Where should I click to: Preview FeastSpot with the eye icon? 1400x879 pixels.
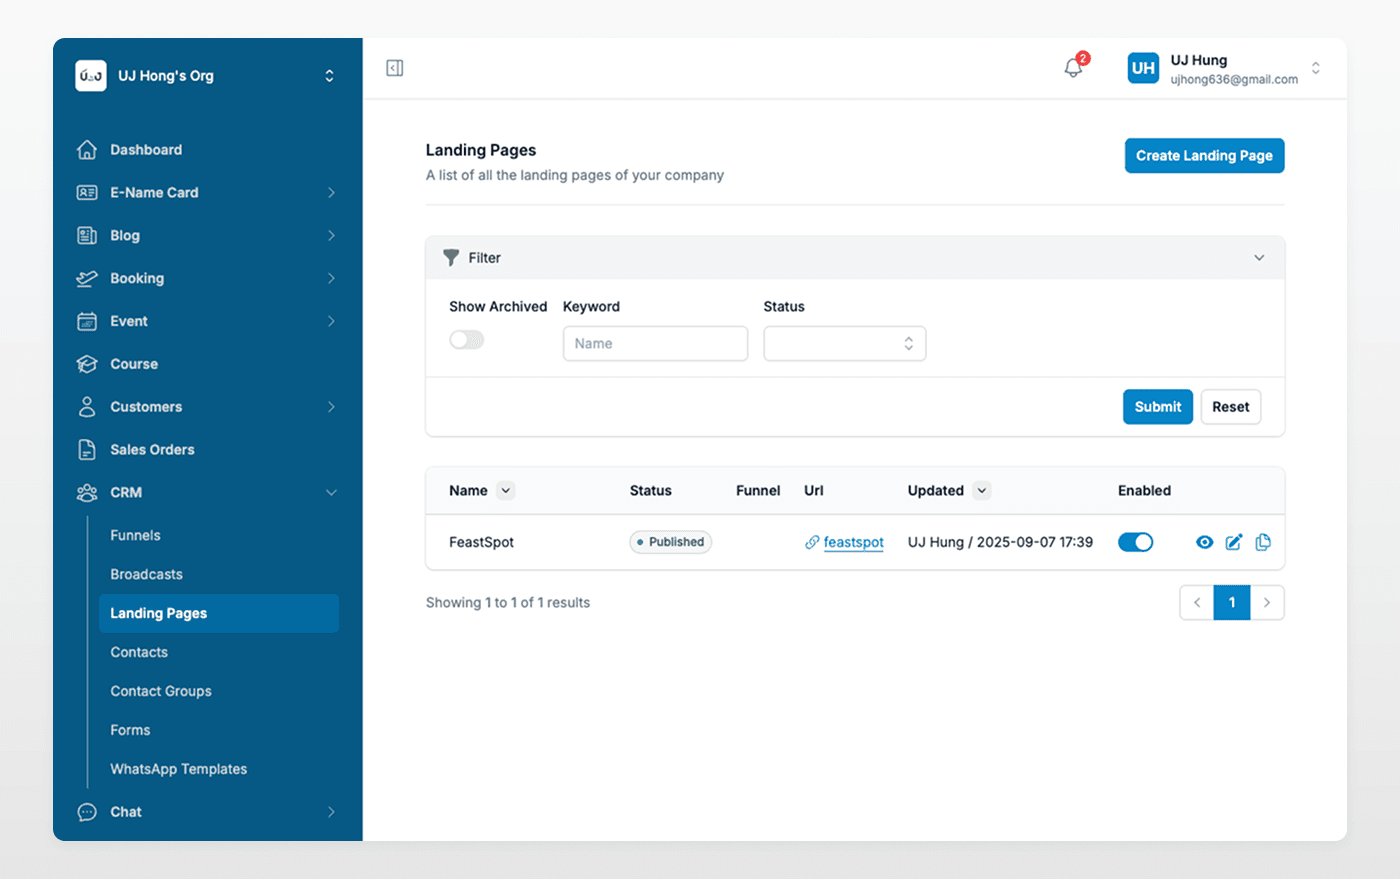1205,542
